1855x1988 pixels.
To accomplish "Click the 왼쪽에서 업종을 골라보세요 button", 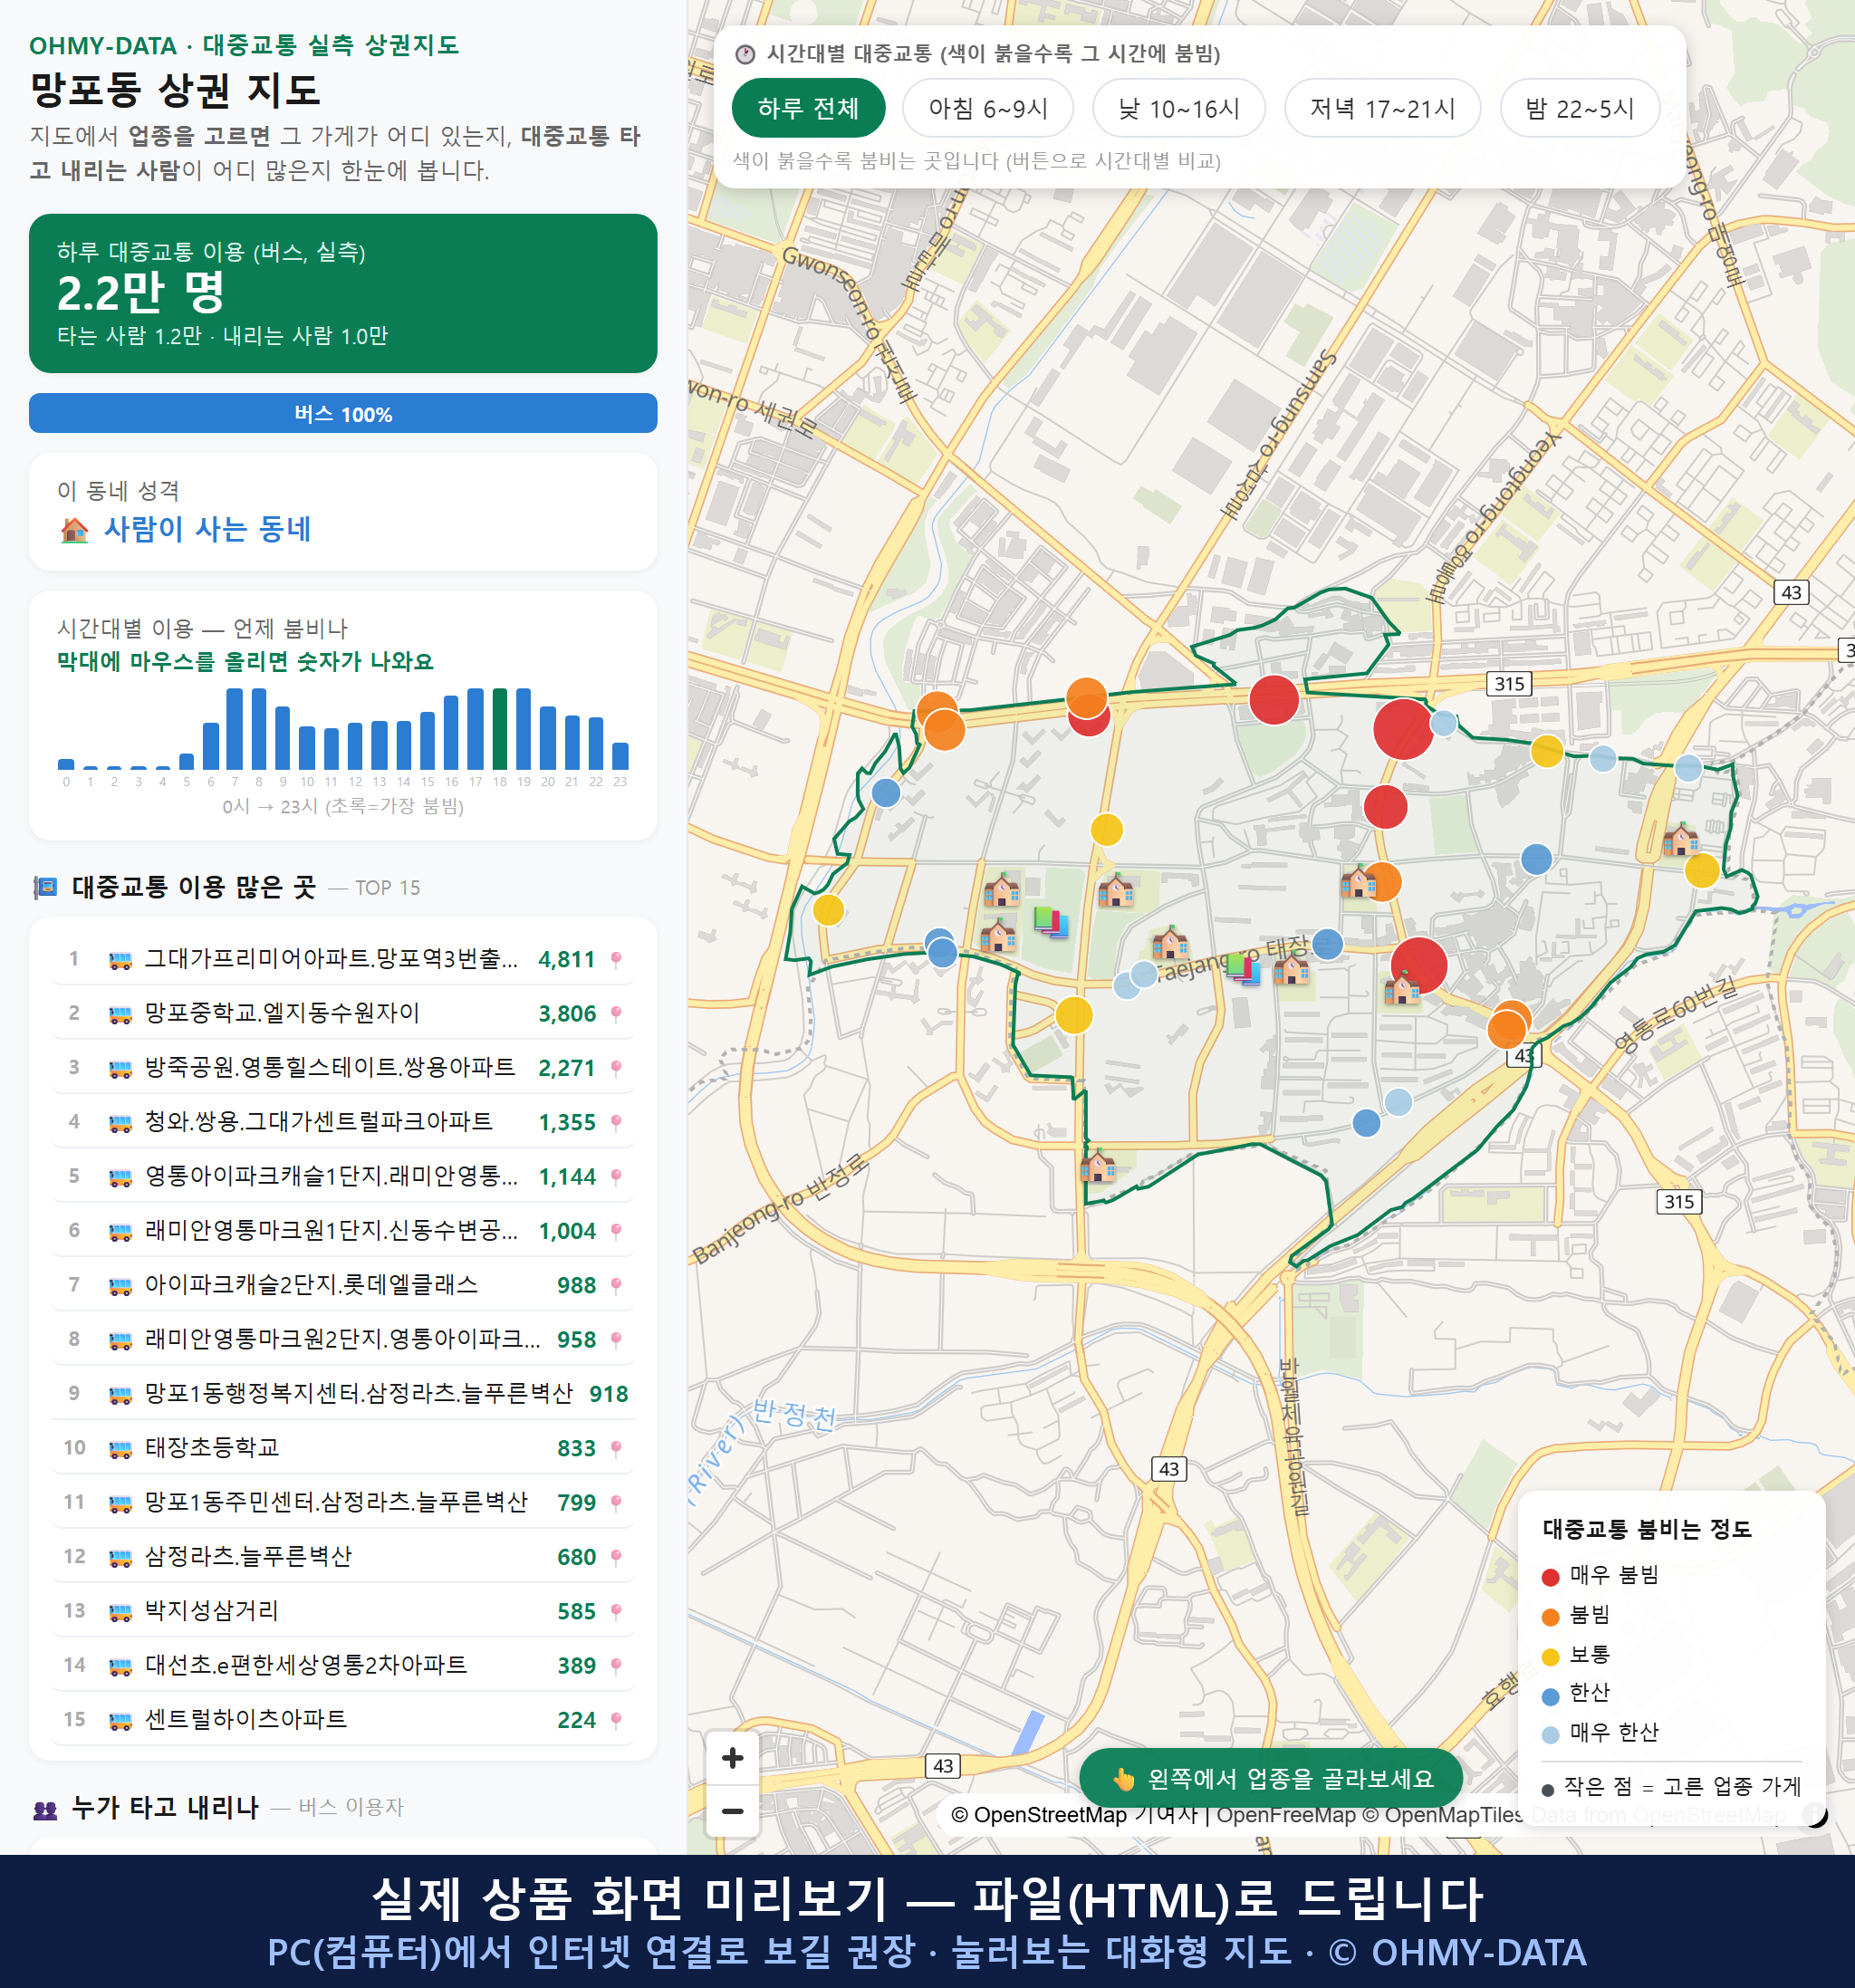I will 1271,1779.
